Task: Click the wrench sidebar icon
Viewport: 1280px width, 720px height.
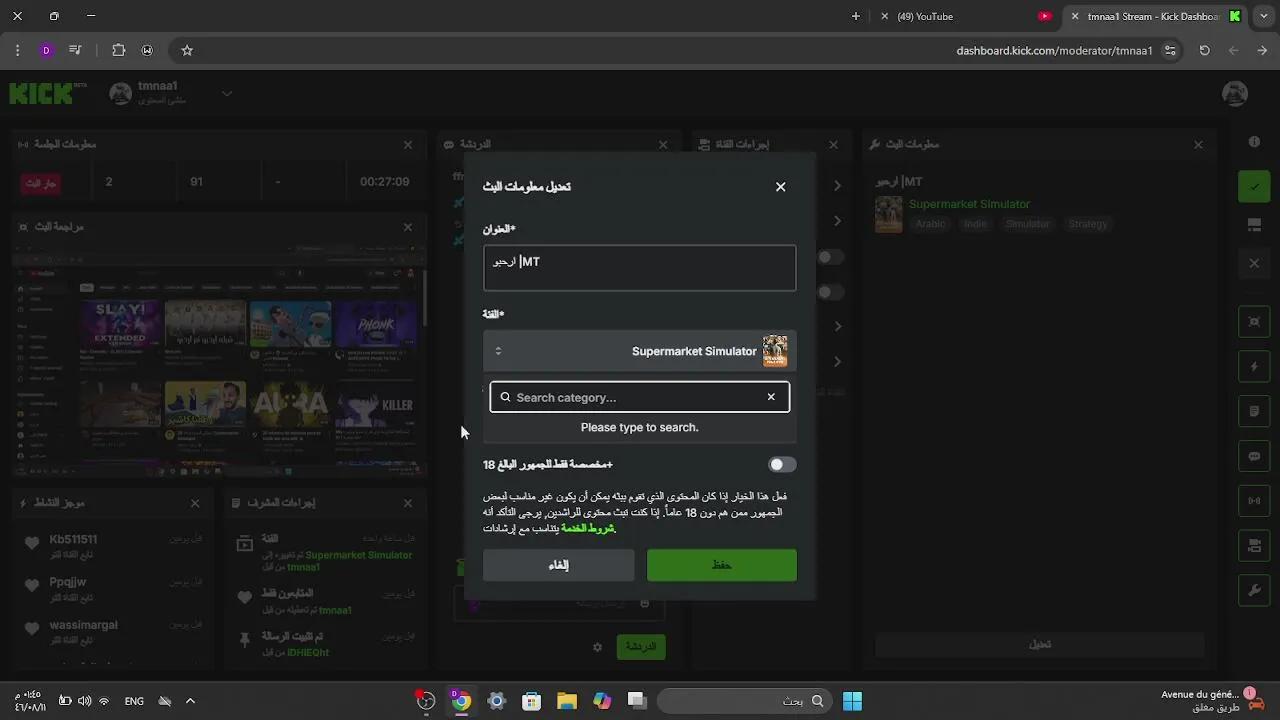Action: pos(1254,590)
